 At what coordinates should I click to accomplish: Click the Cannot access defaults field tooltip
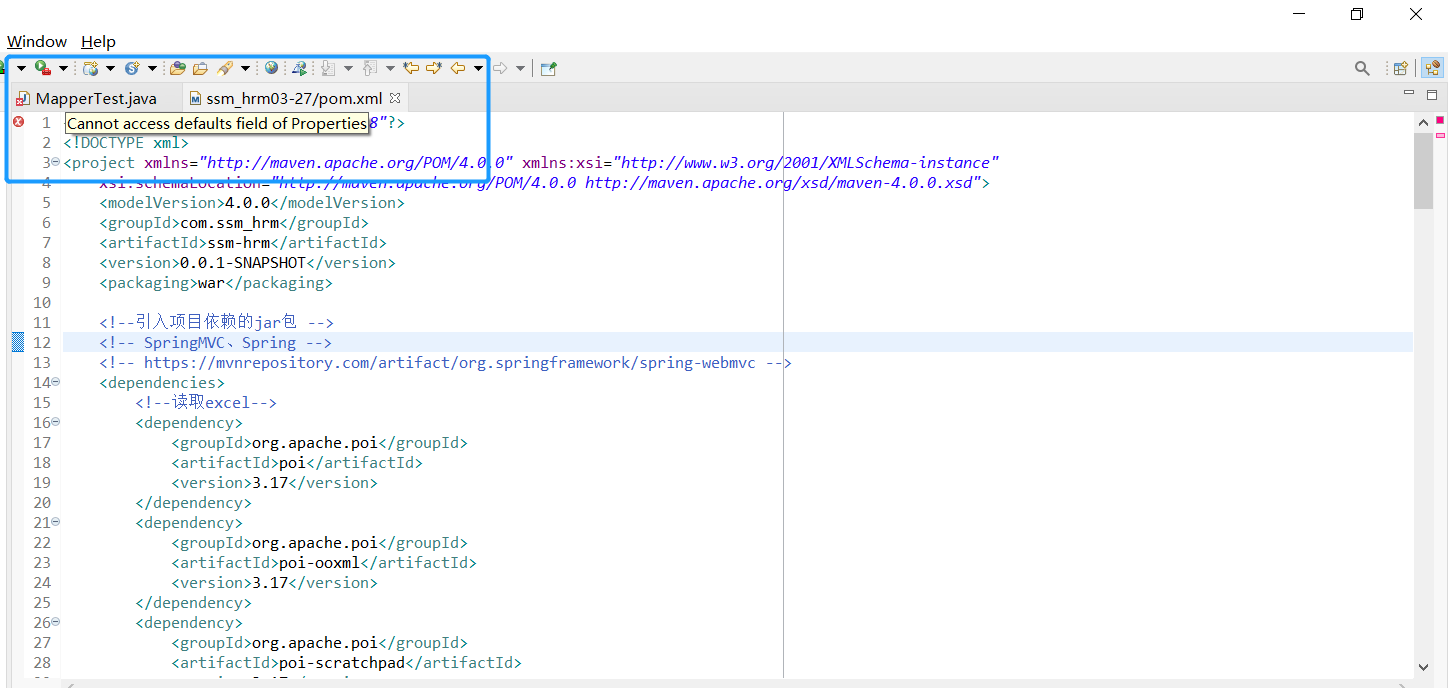pyautogui.click(x=218, y=122)
